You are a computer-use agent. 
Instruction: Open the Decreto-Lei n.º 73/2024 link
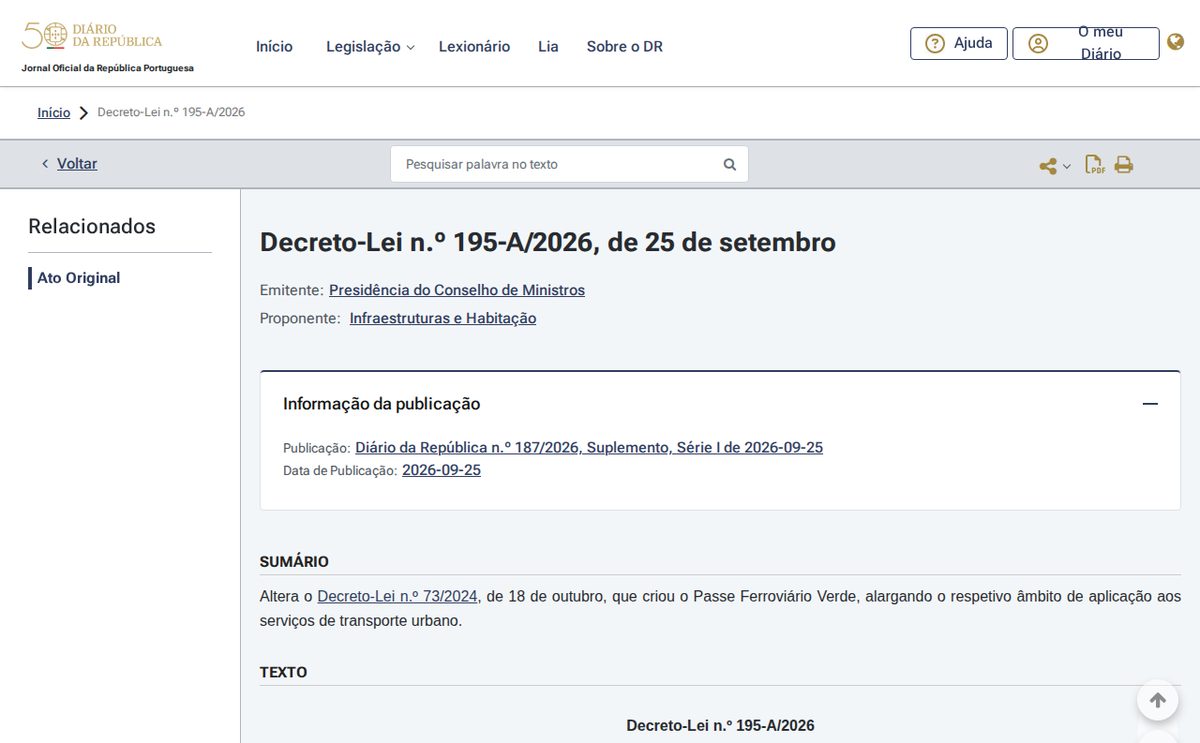[x=397, y=597]
